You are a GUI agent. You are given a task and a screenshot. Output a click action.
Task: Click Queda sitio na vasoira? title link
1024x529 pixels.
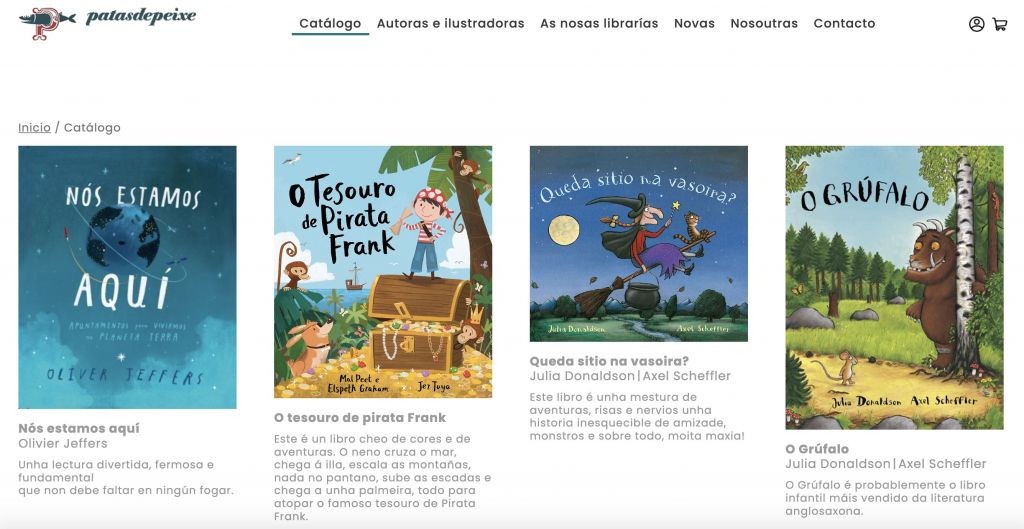pos(609,361)
